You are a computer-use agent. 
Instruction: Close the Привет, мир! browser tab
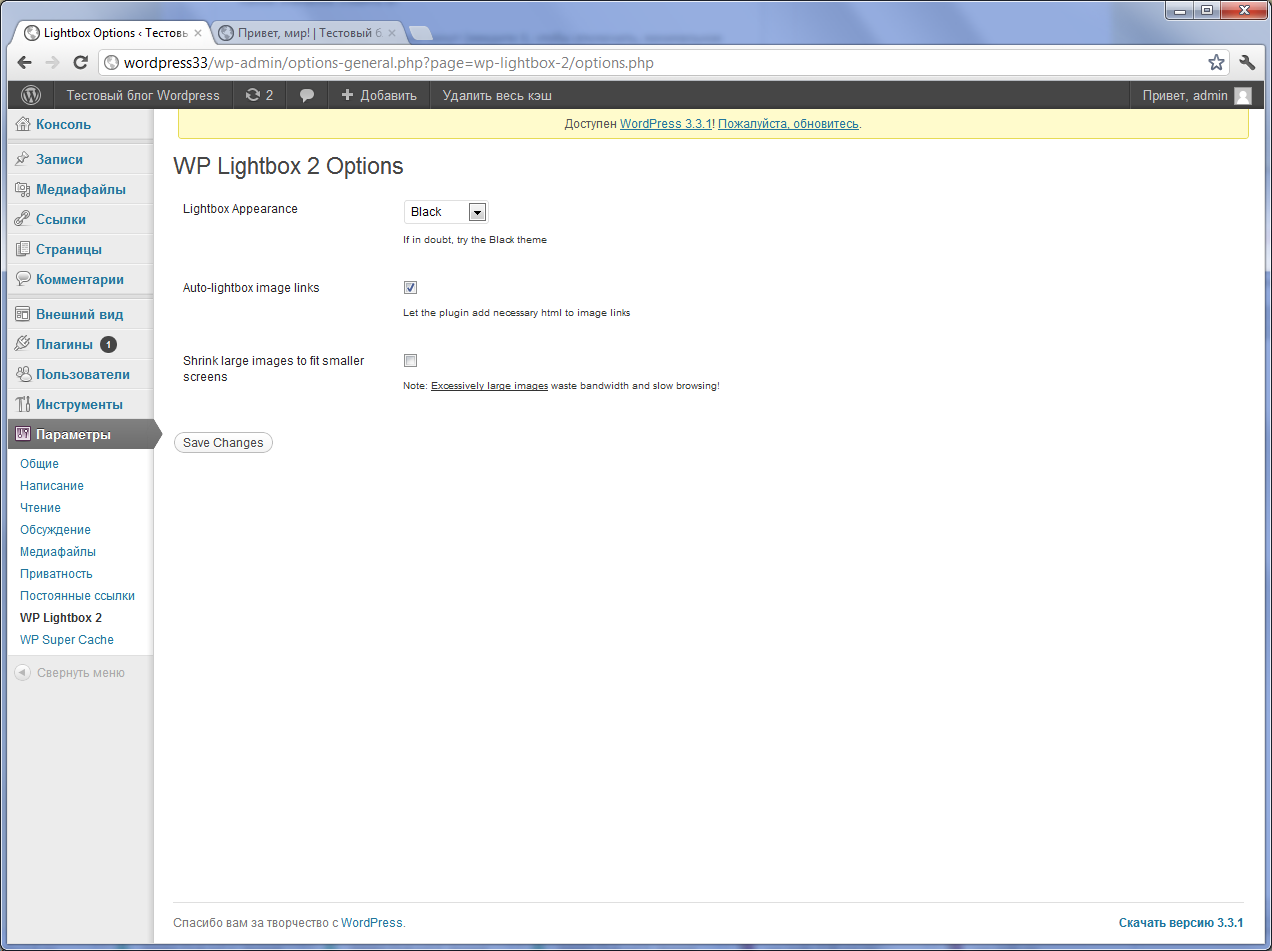pos(391,33)
